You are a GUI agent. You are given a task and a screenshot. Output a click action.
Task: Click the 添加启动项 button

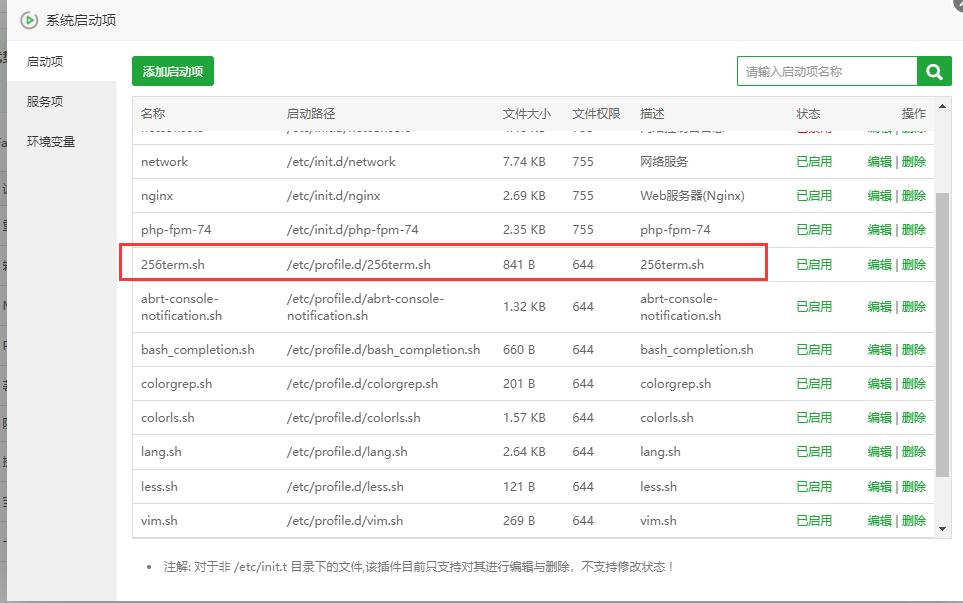(173, 71)
